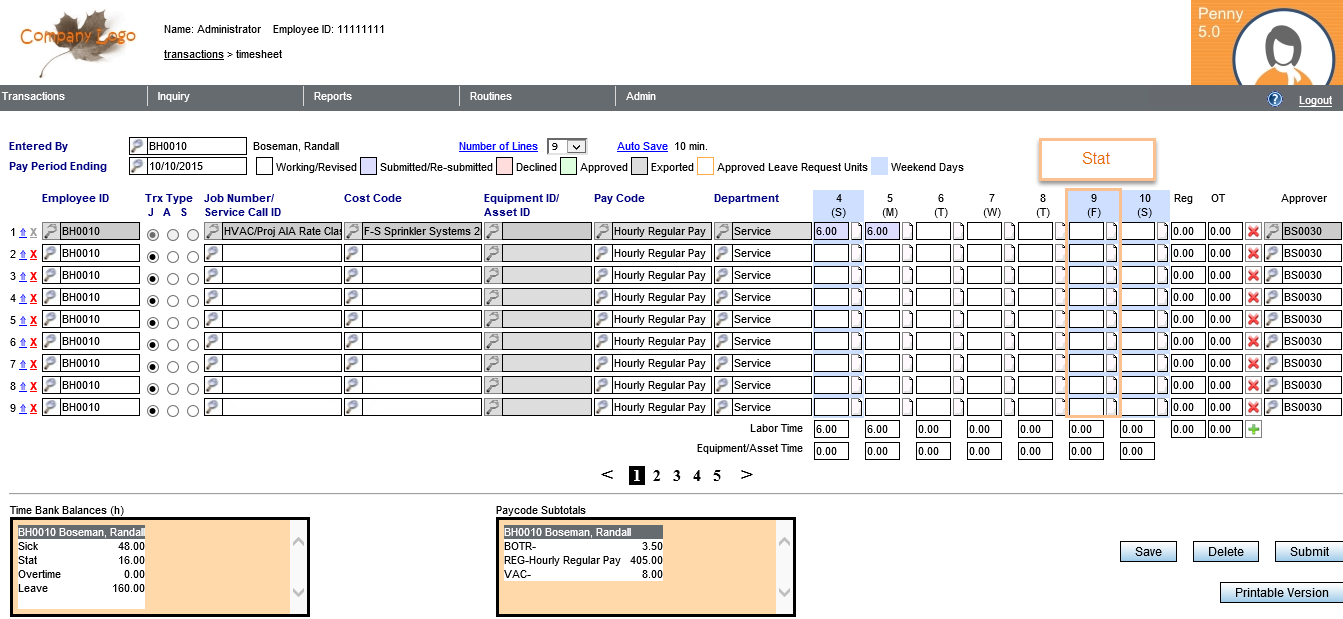Click Pay Period Ending lookup icon
The height and width of the screenshot is (619, 1343).
click(137, 166)
